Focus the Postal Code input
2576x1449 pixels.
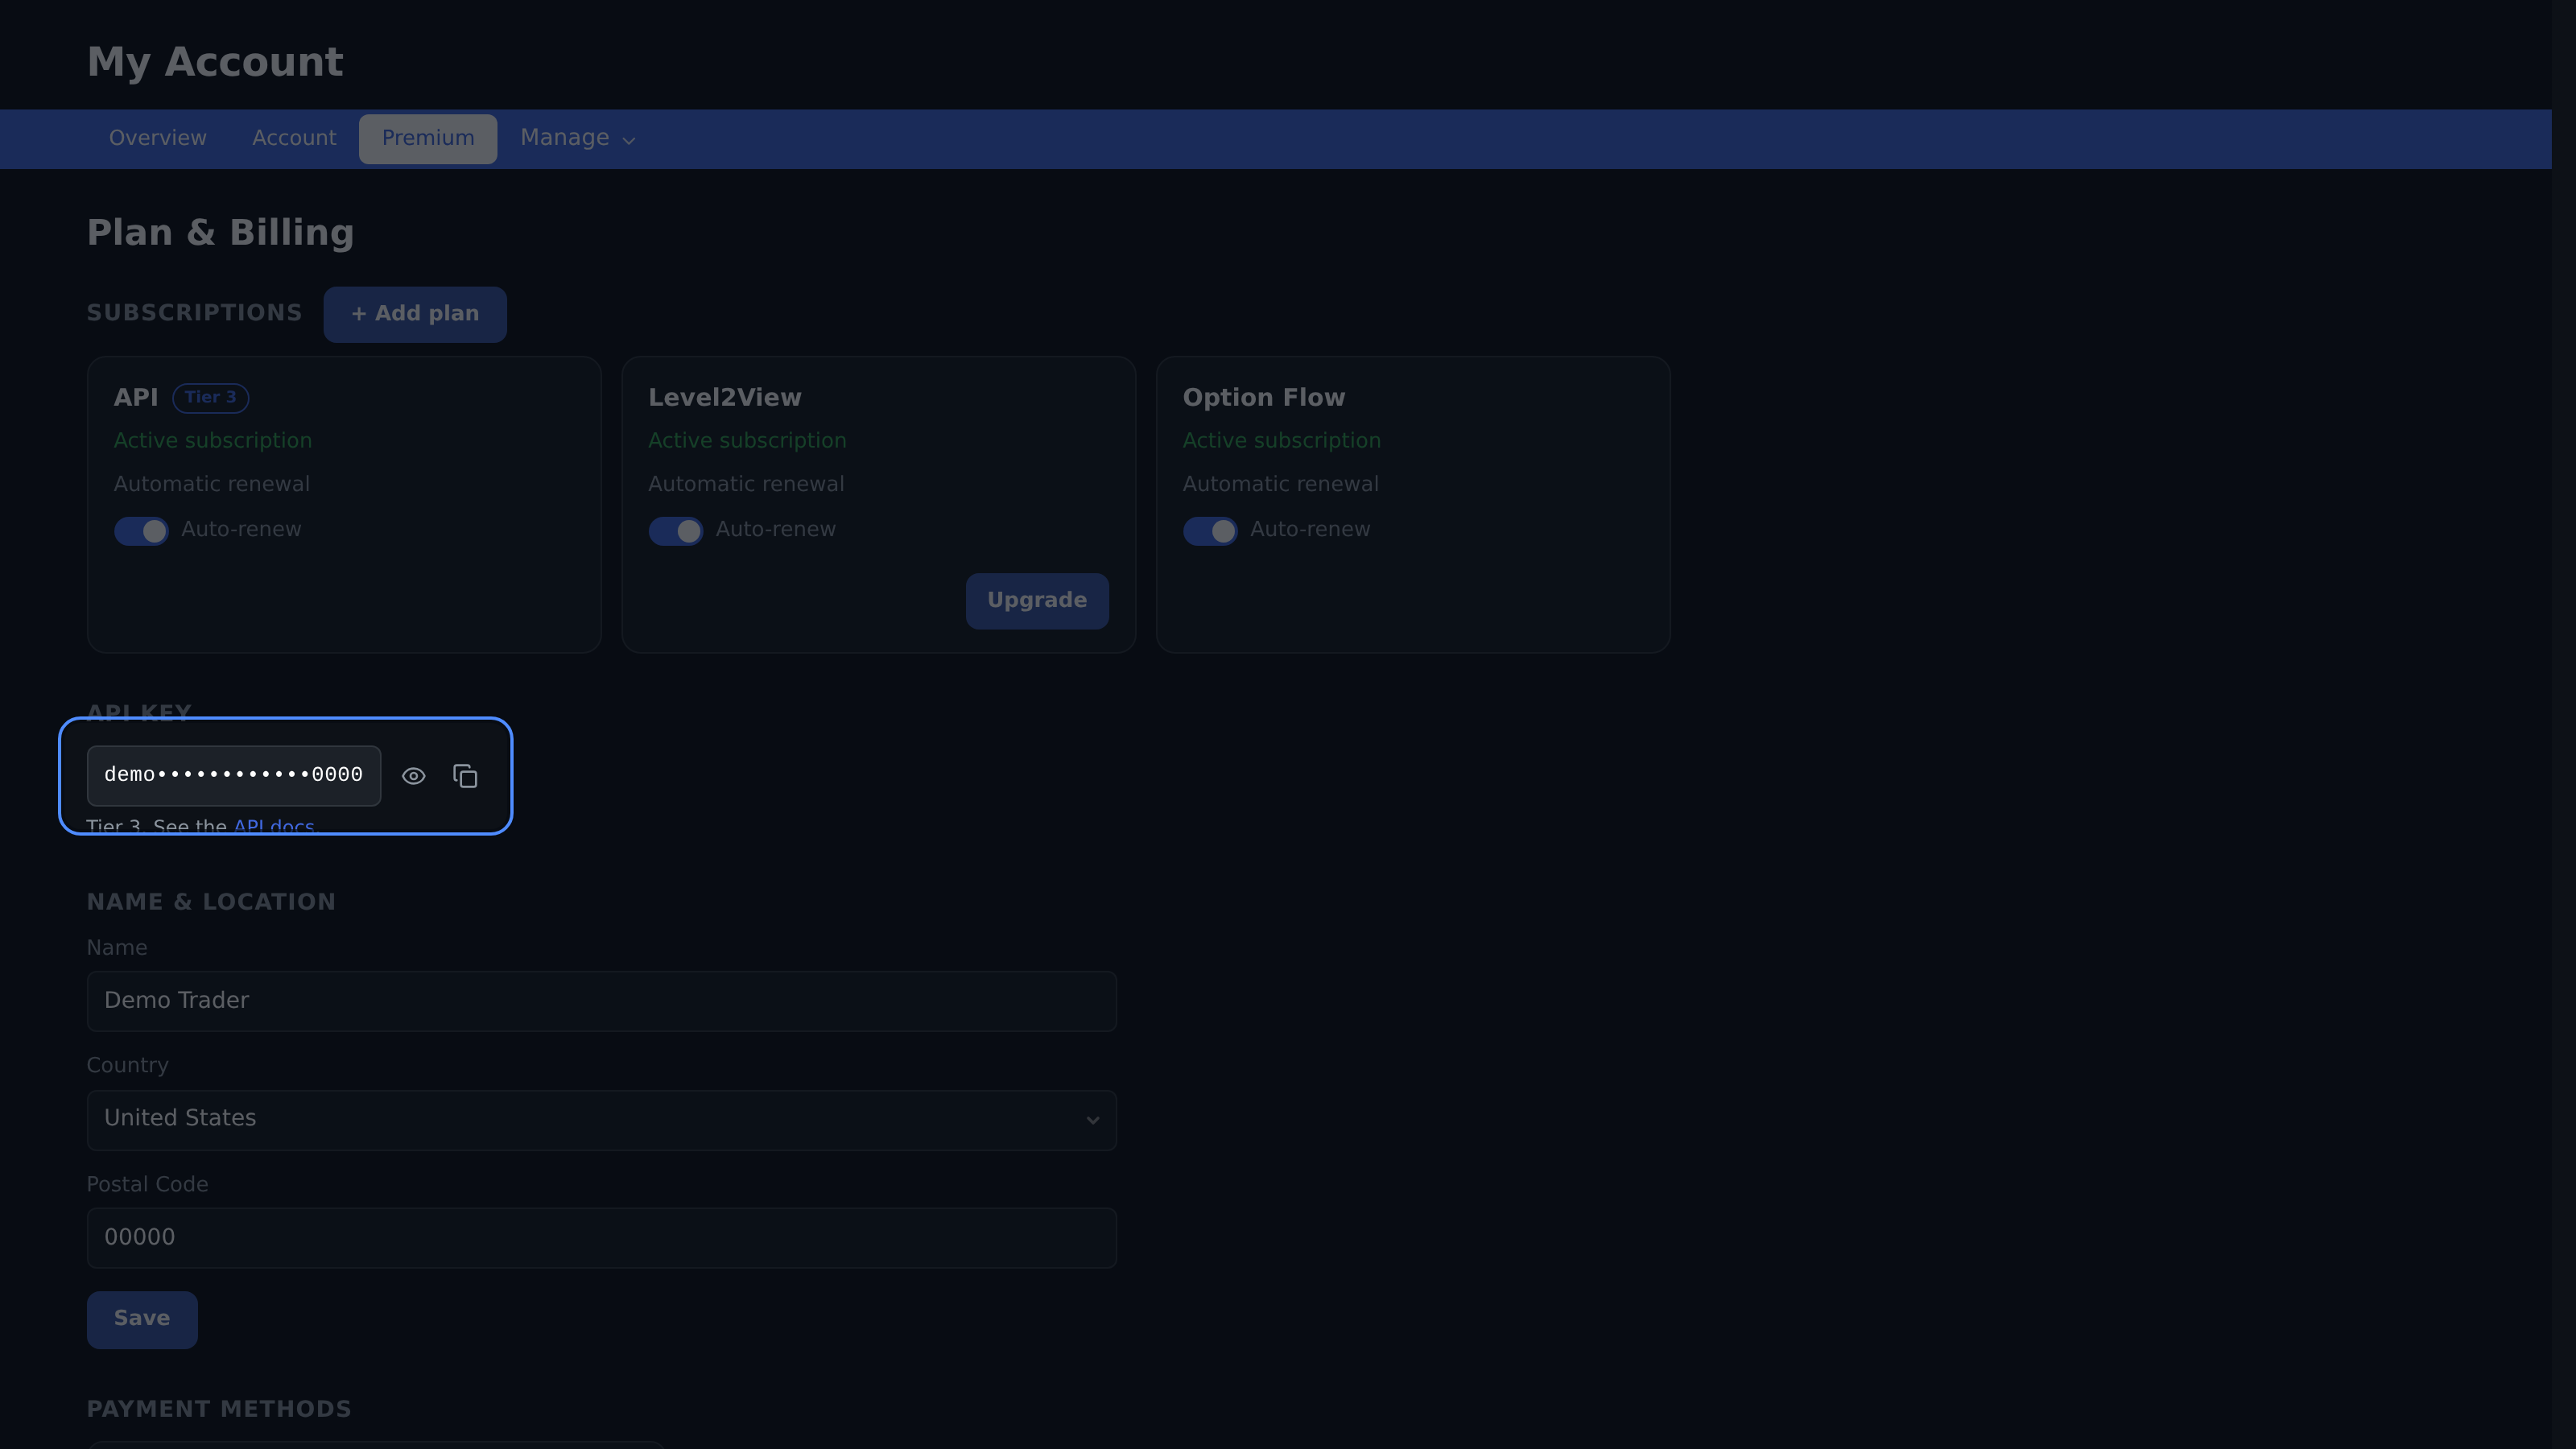coord(601,1238)
